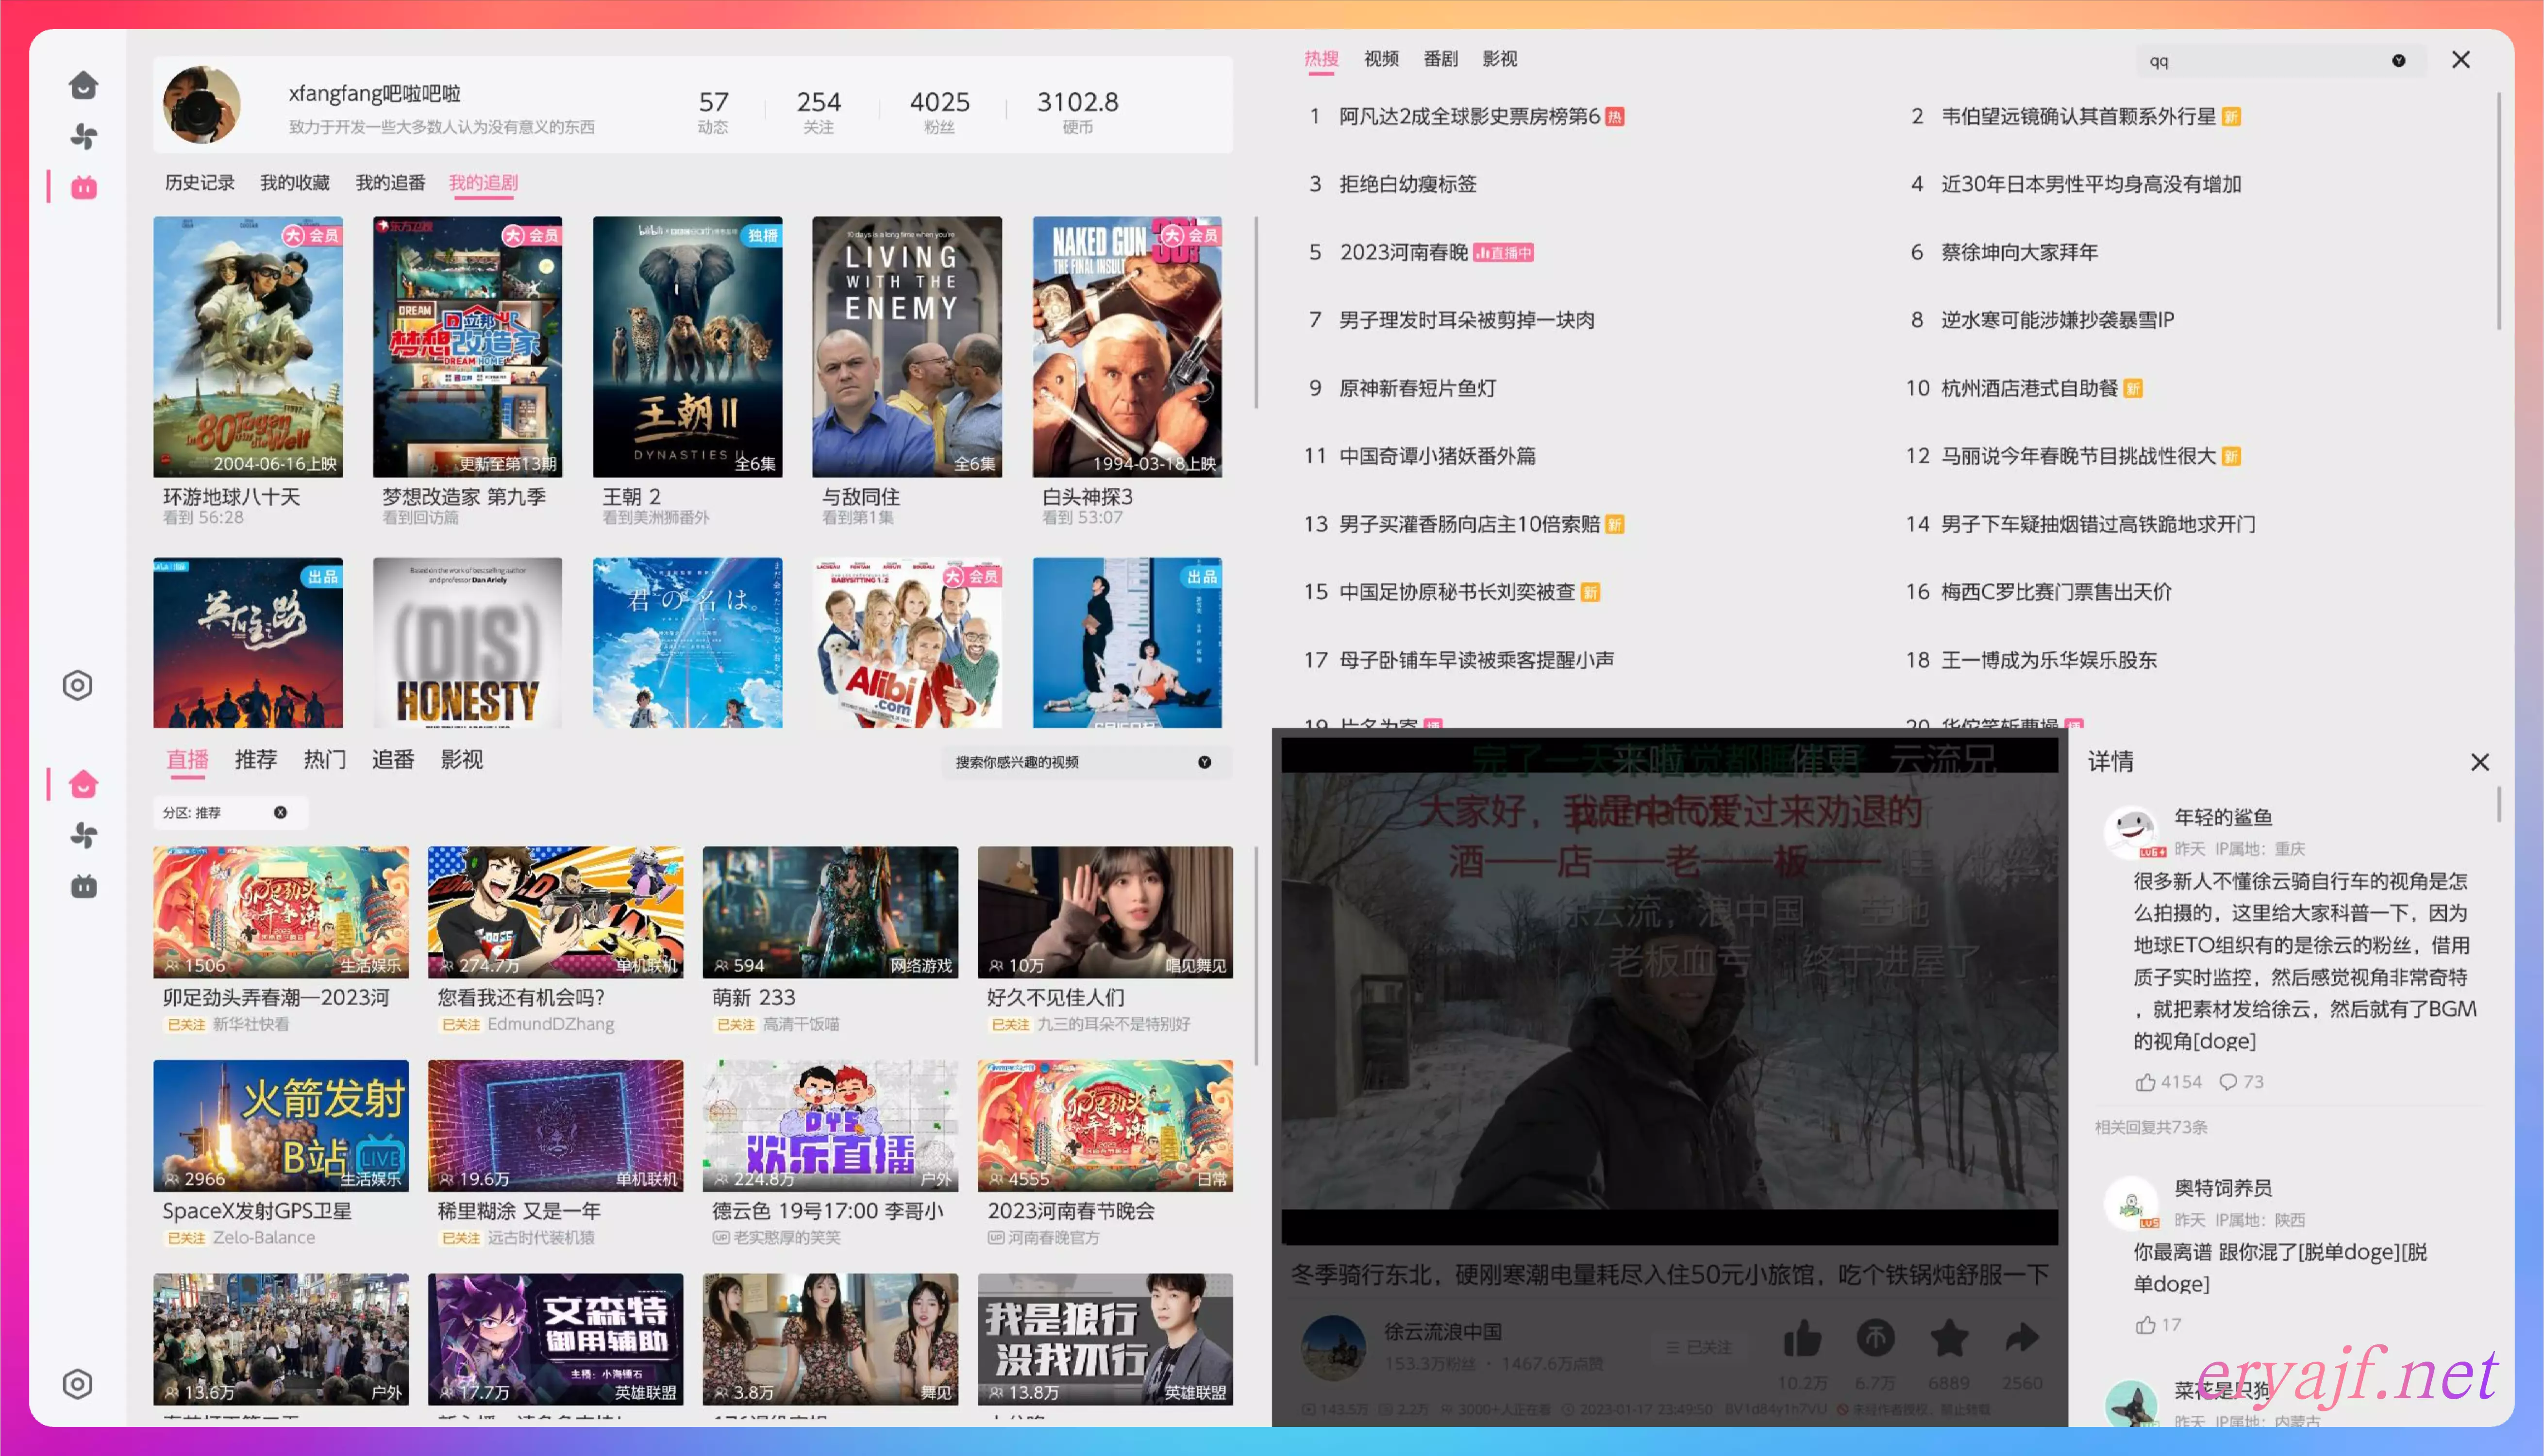Open hot search 蔡徐坤向大家拜年
This screenshot has height=1456, width=2544.
click(x=2019, y=252)
